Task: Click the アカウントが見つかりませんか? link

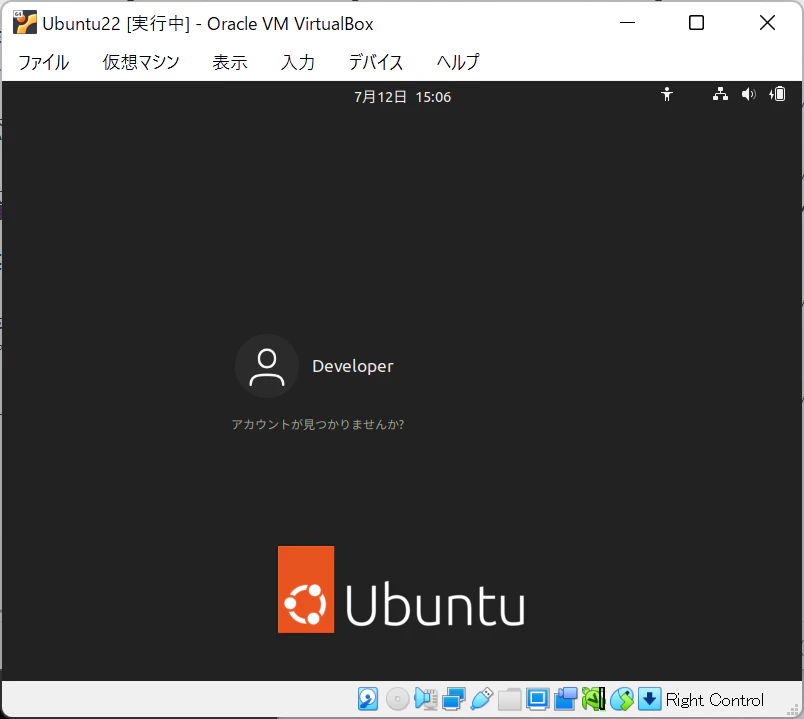Action: tap(318, 425)
